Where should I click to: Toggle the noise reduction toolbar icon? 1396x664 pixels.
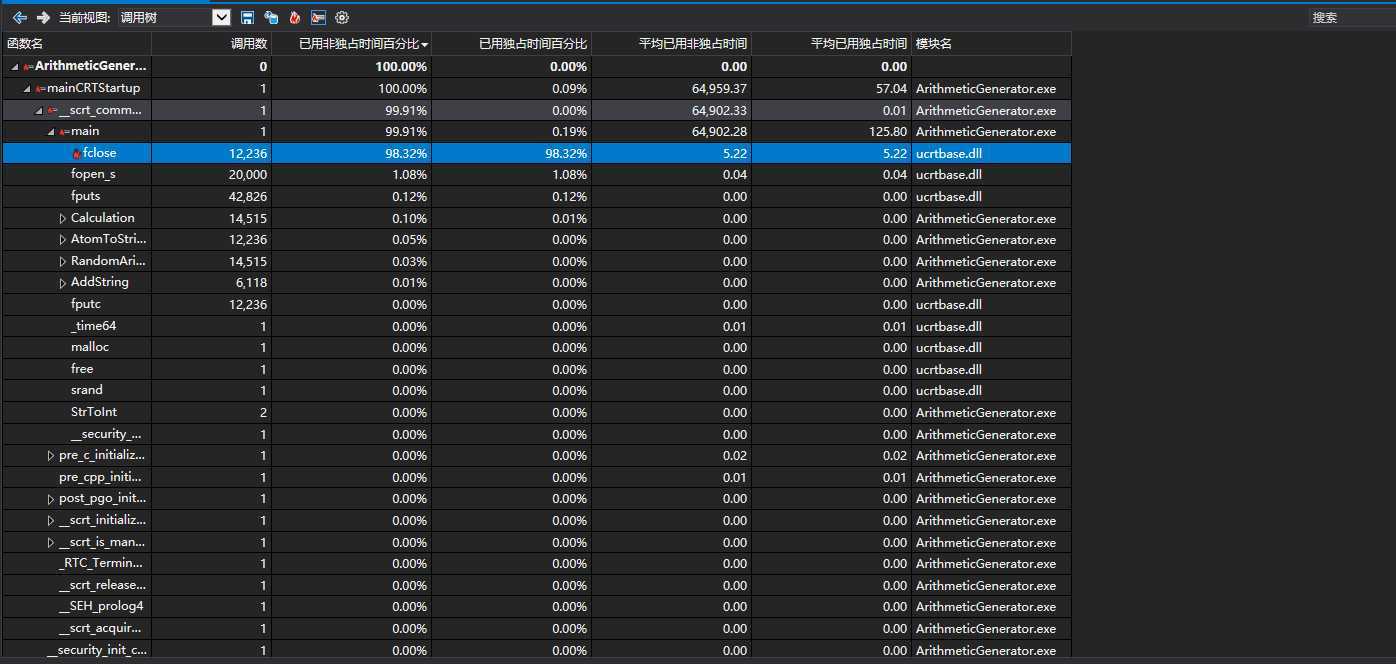[318, 17]
